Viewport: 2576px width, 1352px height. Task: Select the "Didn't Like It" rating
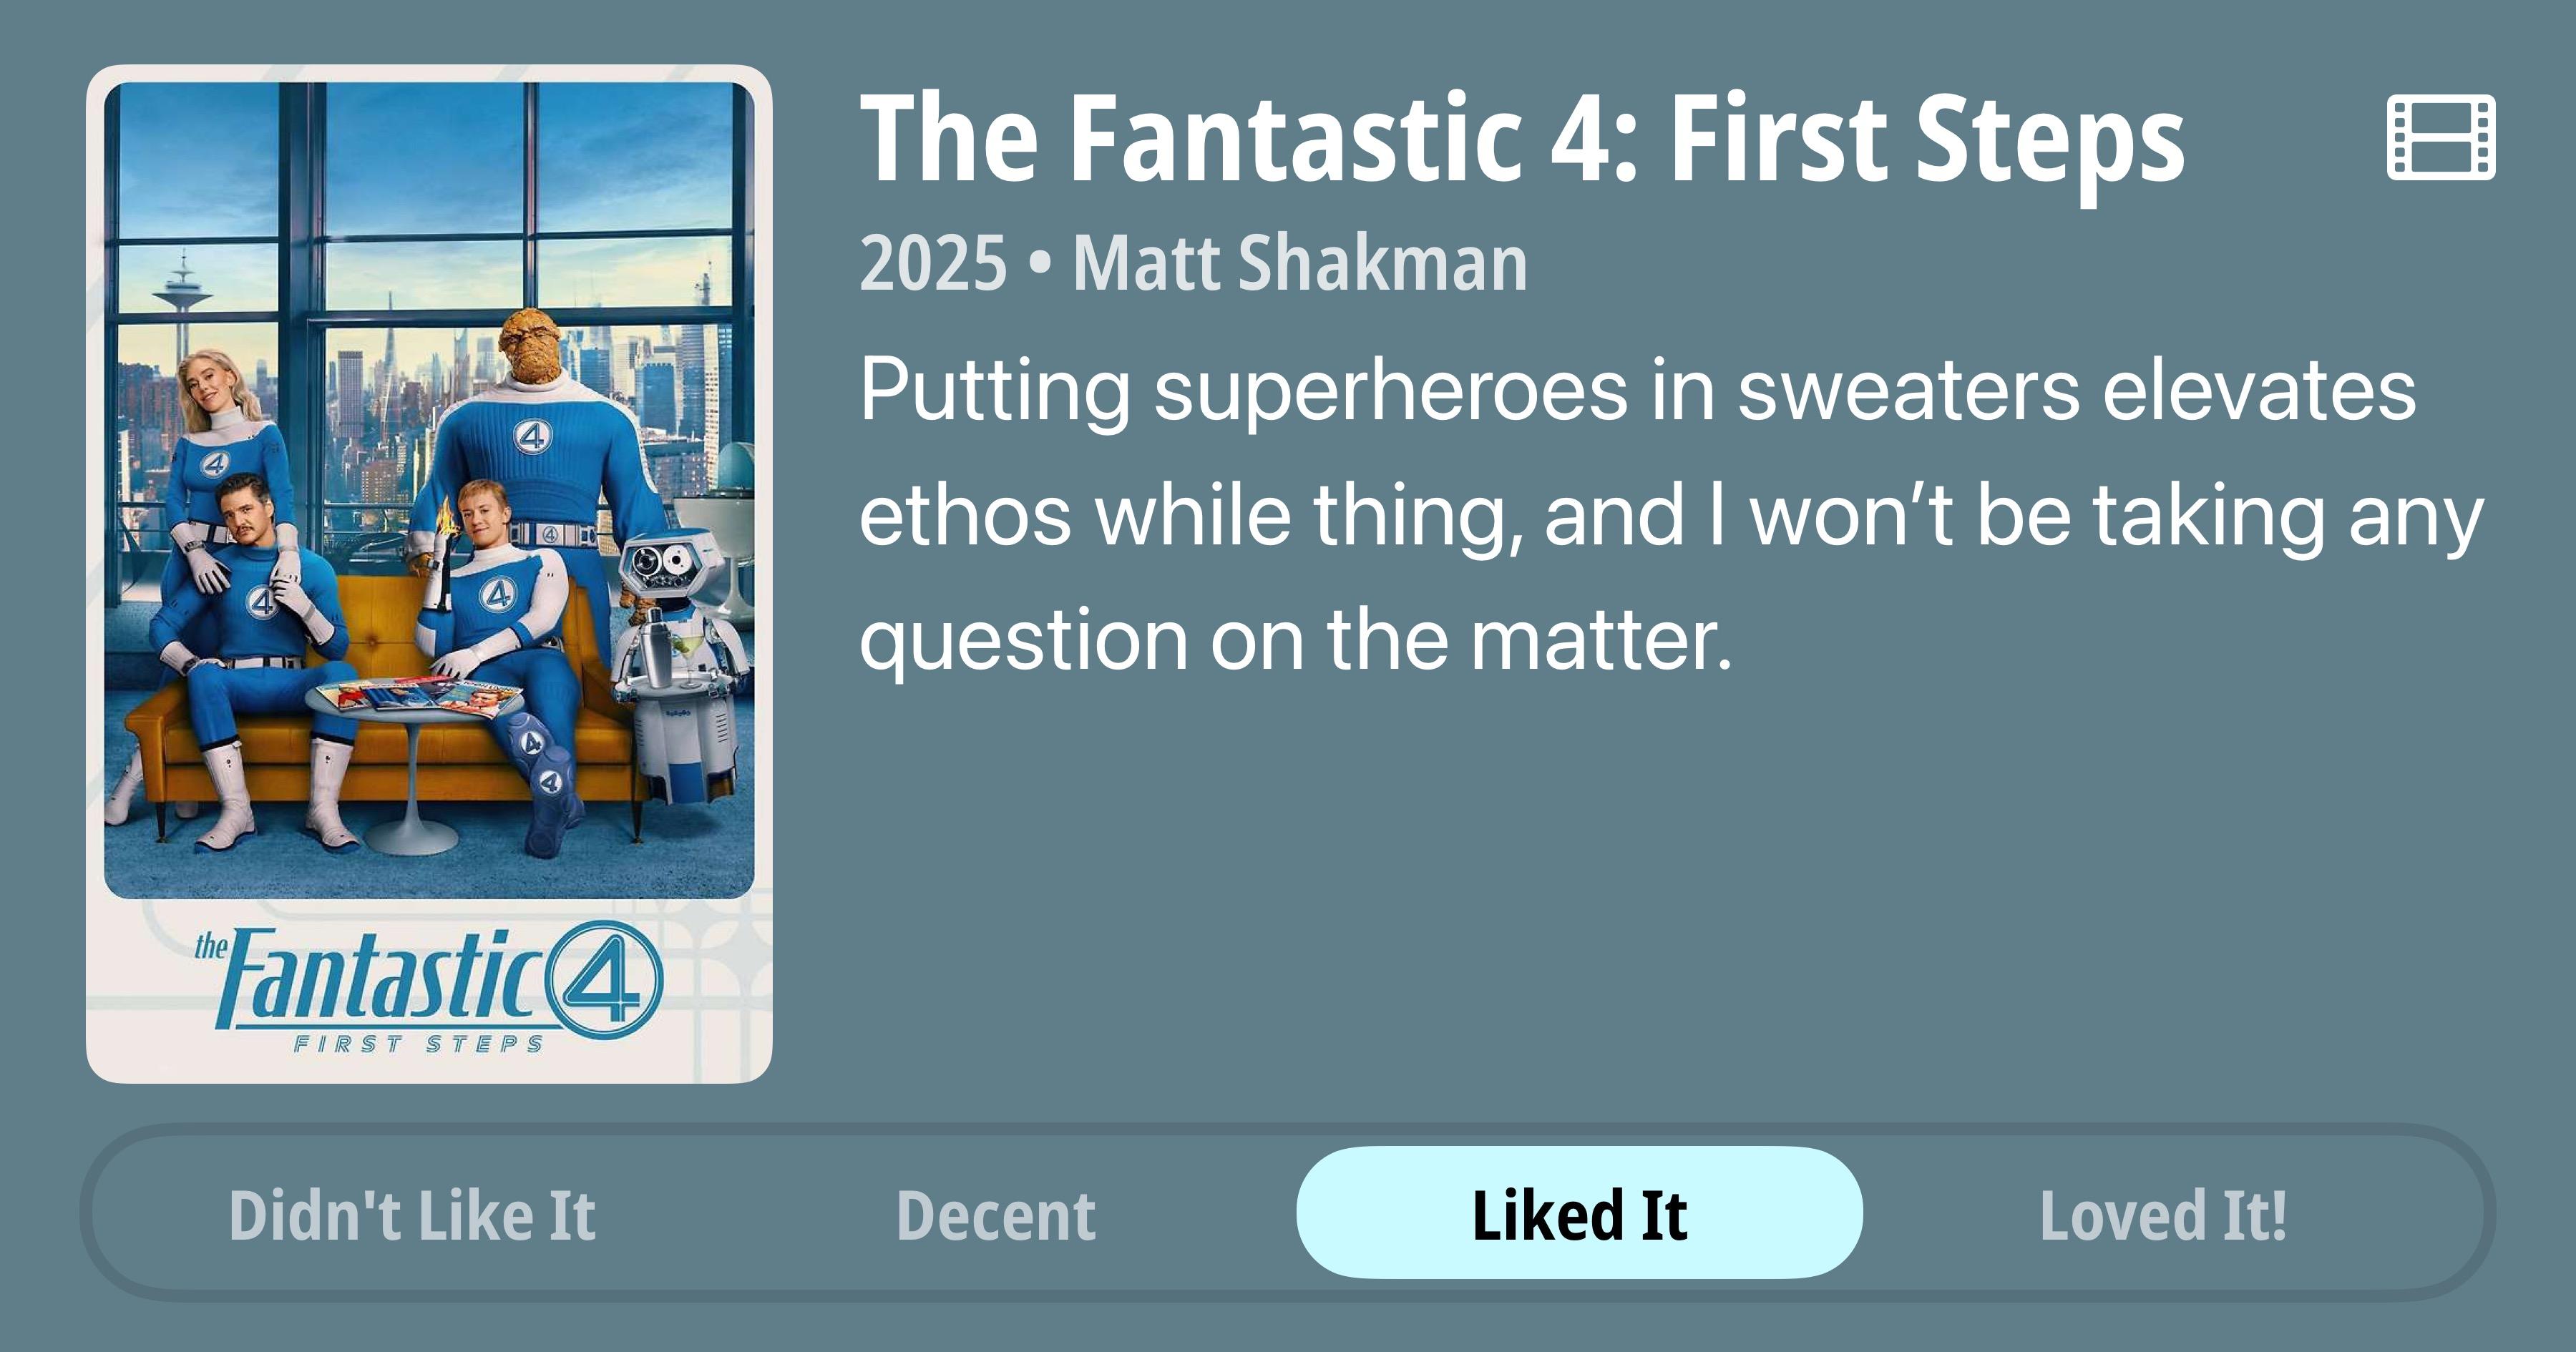[x=412, y=1215]
